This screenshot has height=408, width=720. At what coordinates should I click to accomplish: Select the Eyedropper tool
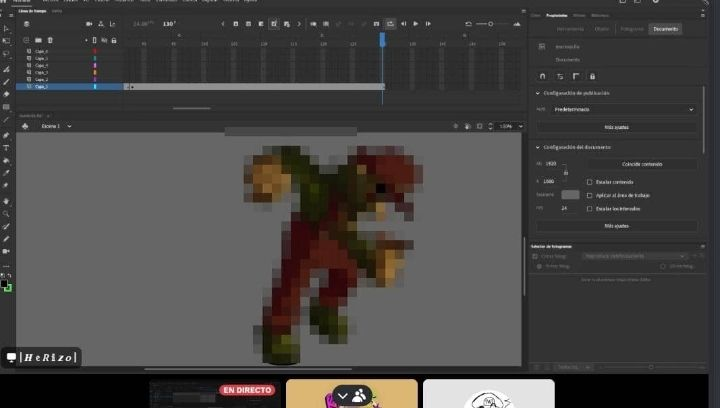coord(6,173)
